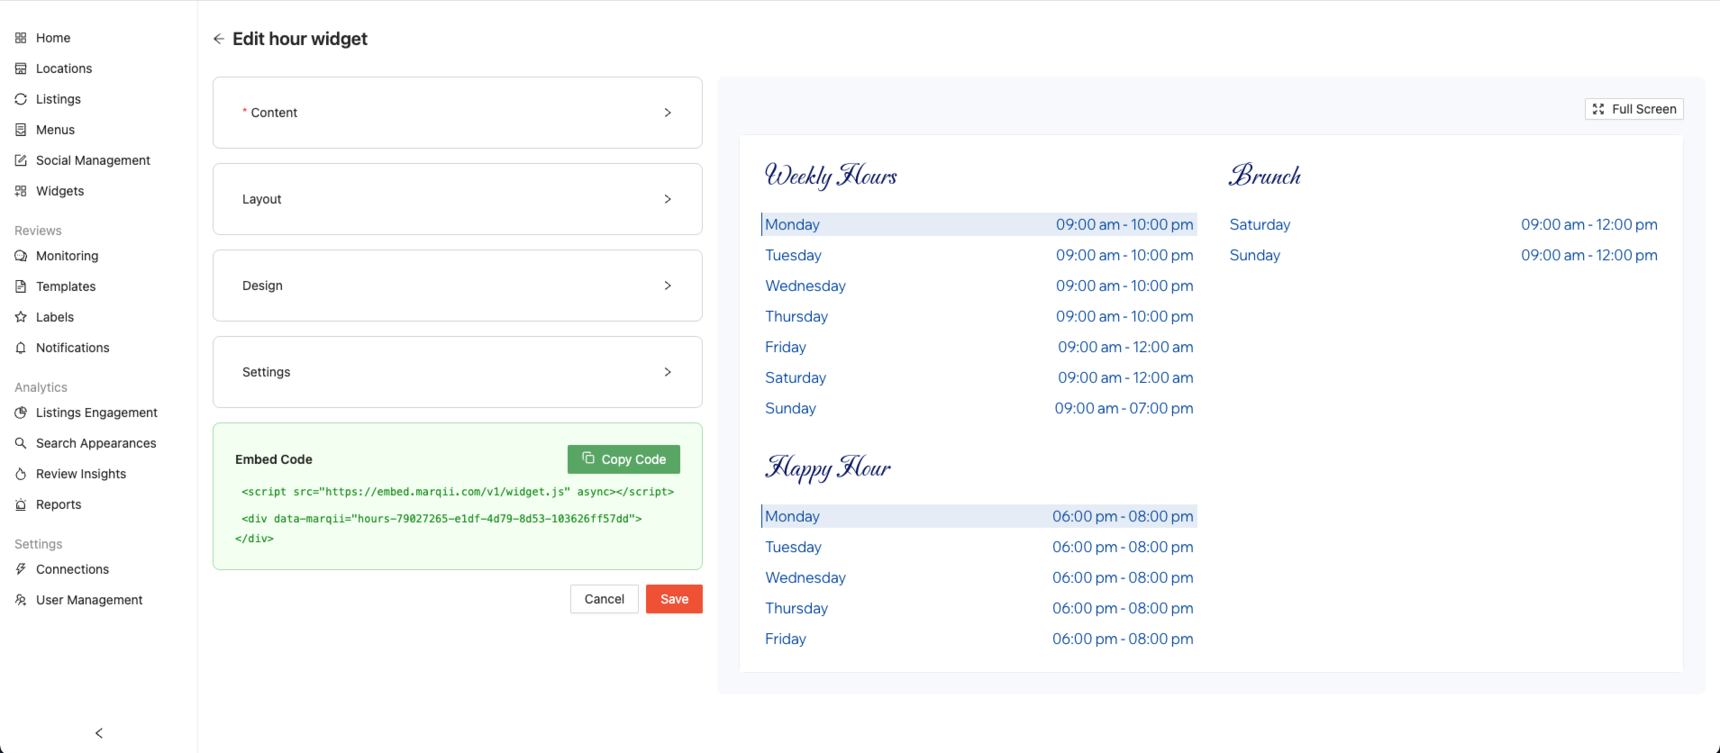Collapse the sidebar with bottom chevron
The width and height of the screenshot is (1720, 753).
(x=99, y=733)
